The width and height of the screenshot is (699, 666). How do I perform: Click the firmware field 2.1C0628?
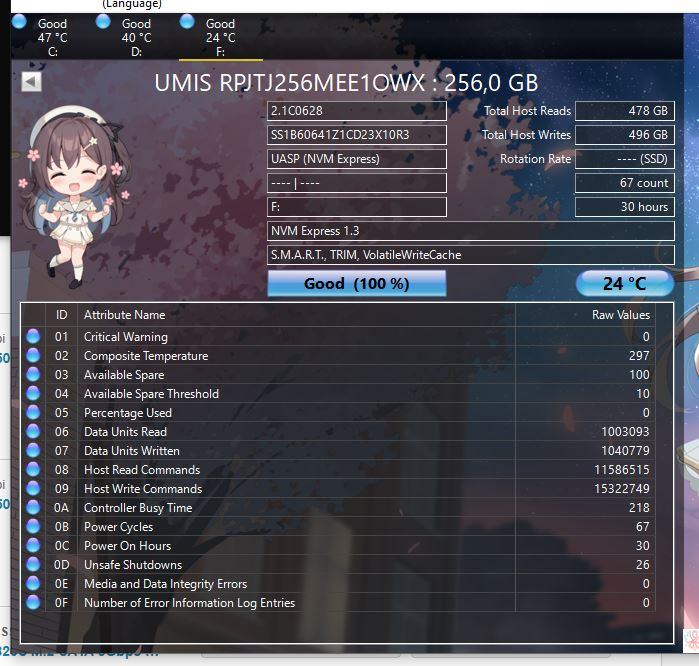pyautogui.click(x=357, y=111)
